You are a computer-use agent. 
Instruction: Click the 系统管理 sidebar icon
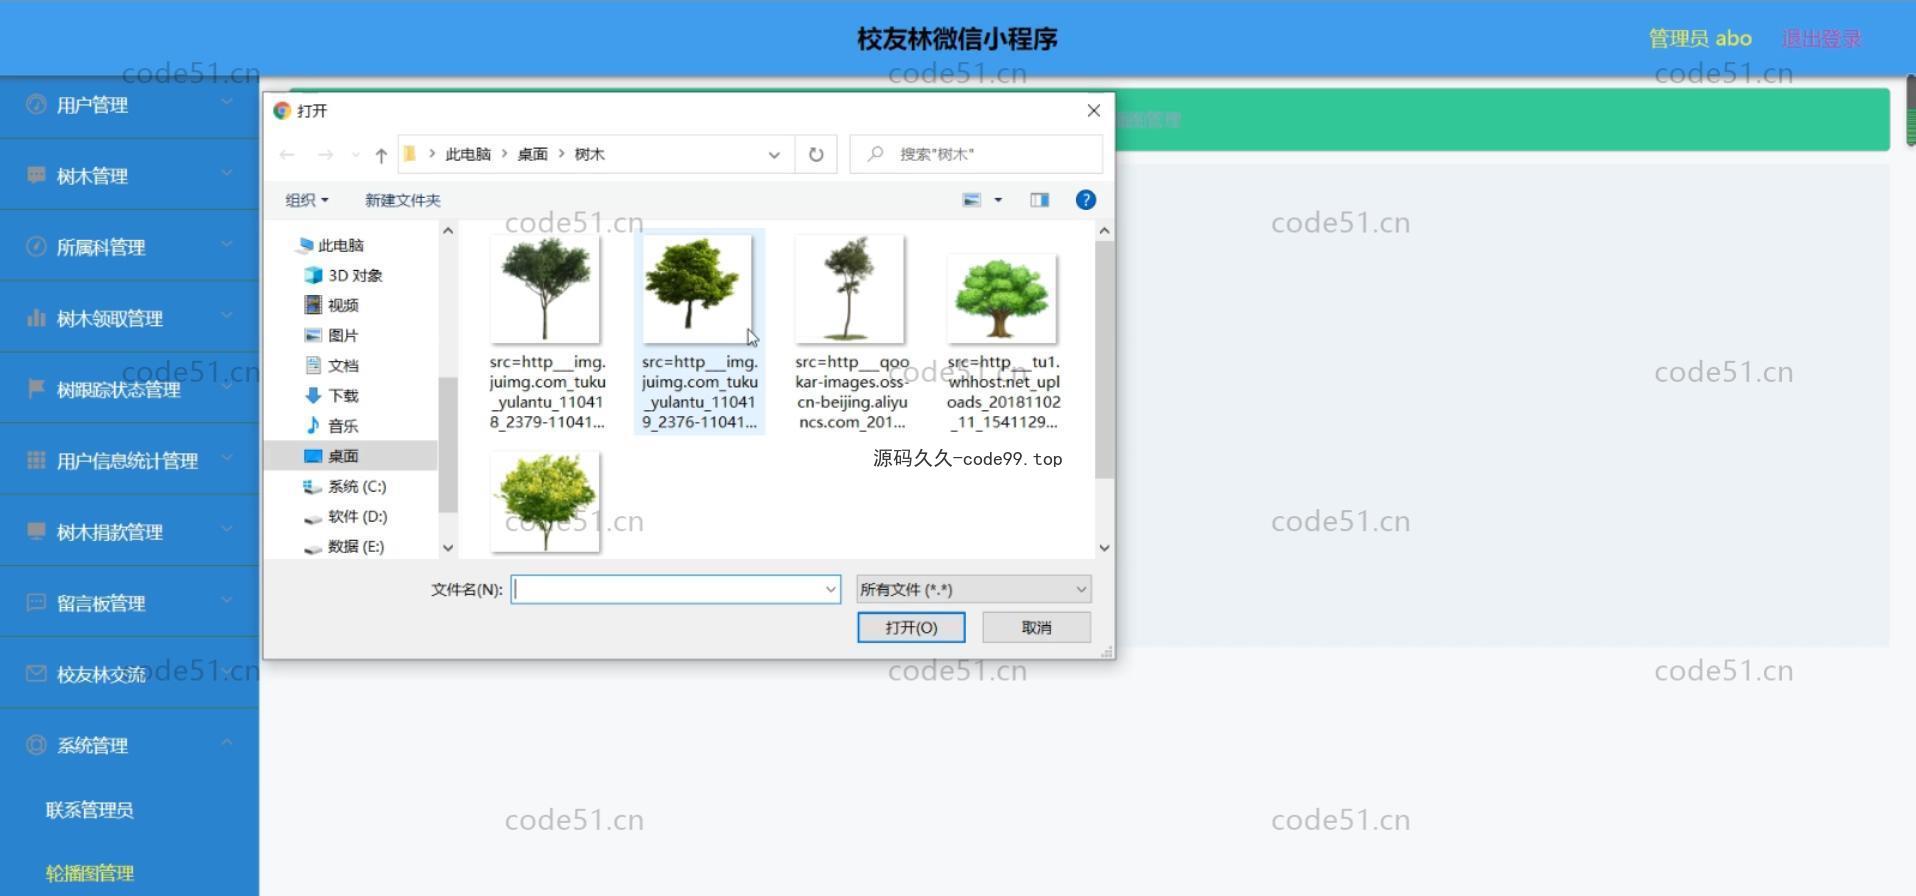[x=36, y=744]
